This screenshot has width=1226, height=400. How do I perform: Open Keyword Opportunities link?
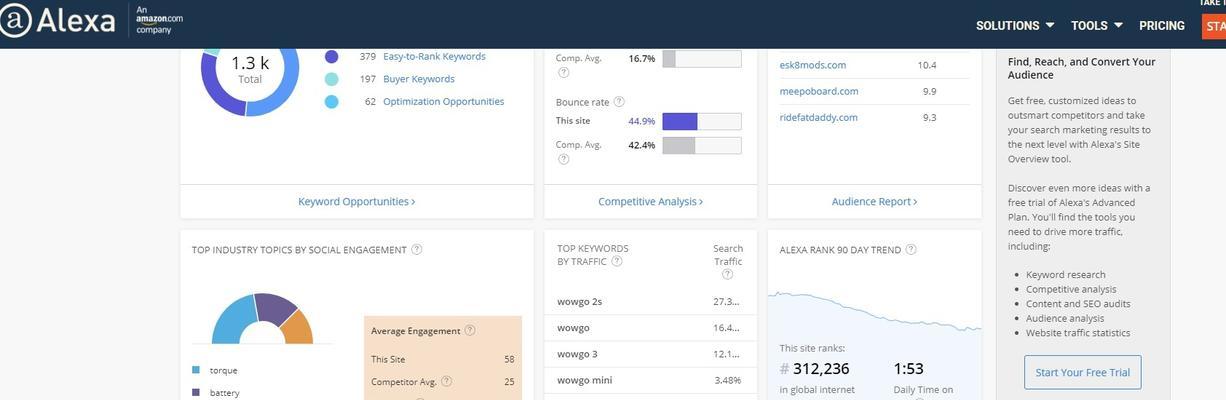click(357, 201)
